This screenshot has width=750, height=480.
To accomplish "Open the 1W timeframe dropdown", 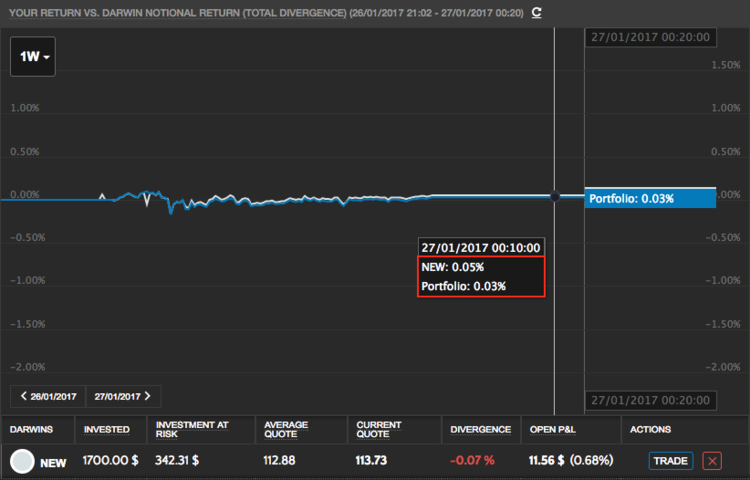I will 33,56.
